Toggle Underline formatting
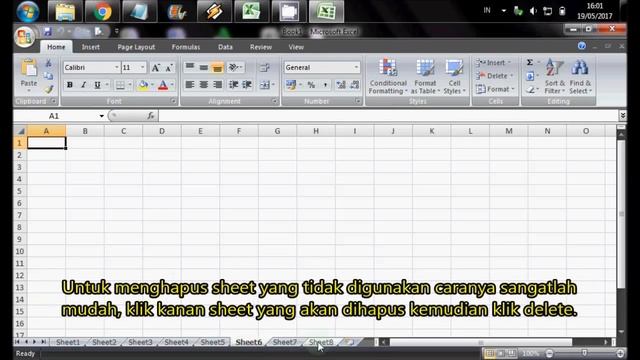Image resolution: width=640 pixels, height=360 pixels. point(97,85)
